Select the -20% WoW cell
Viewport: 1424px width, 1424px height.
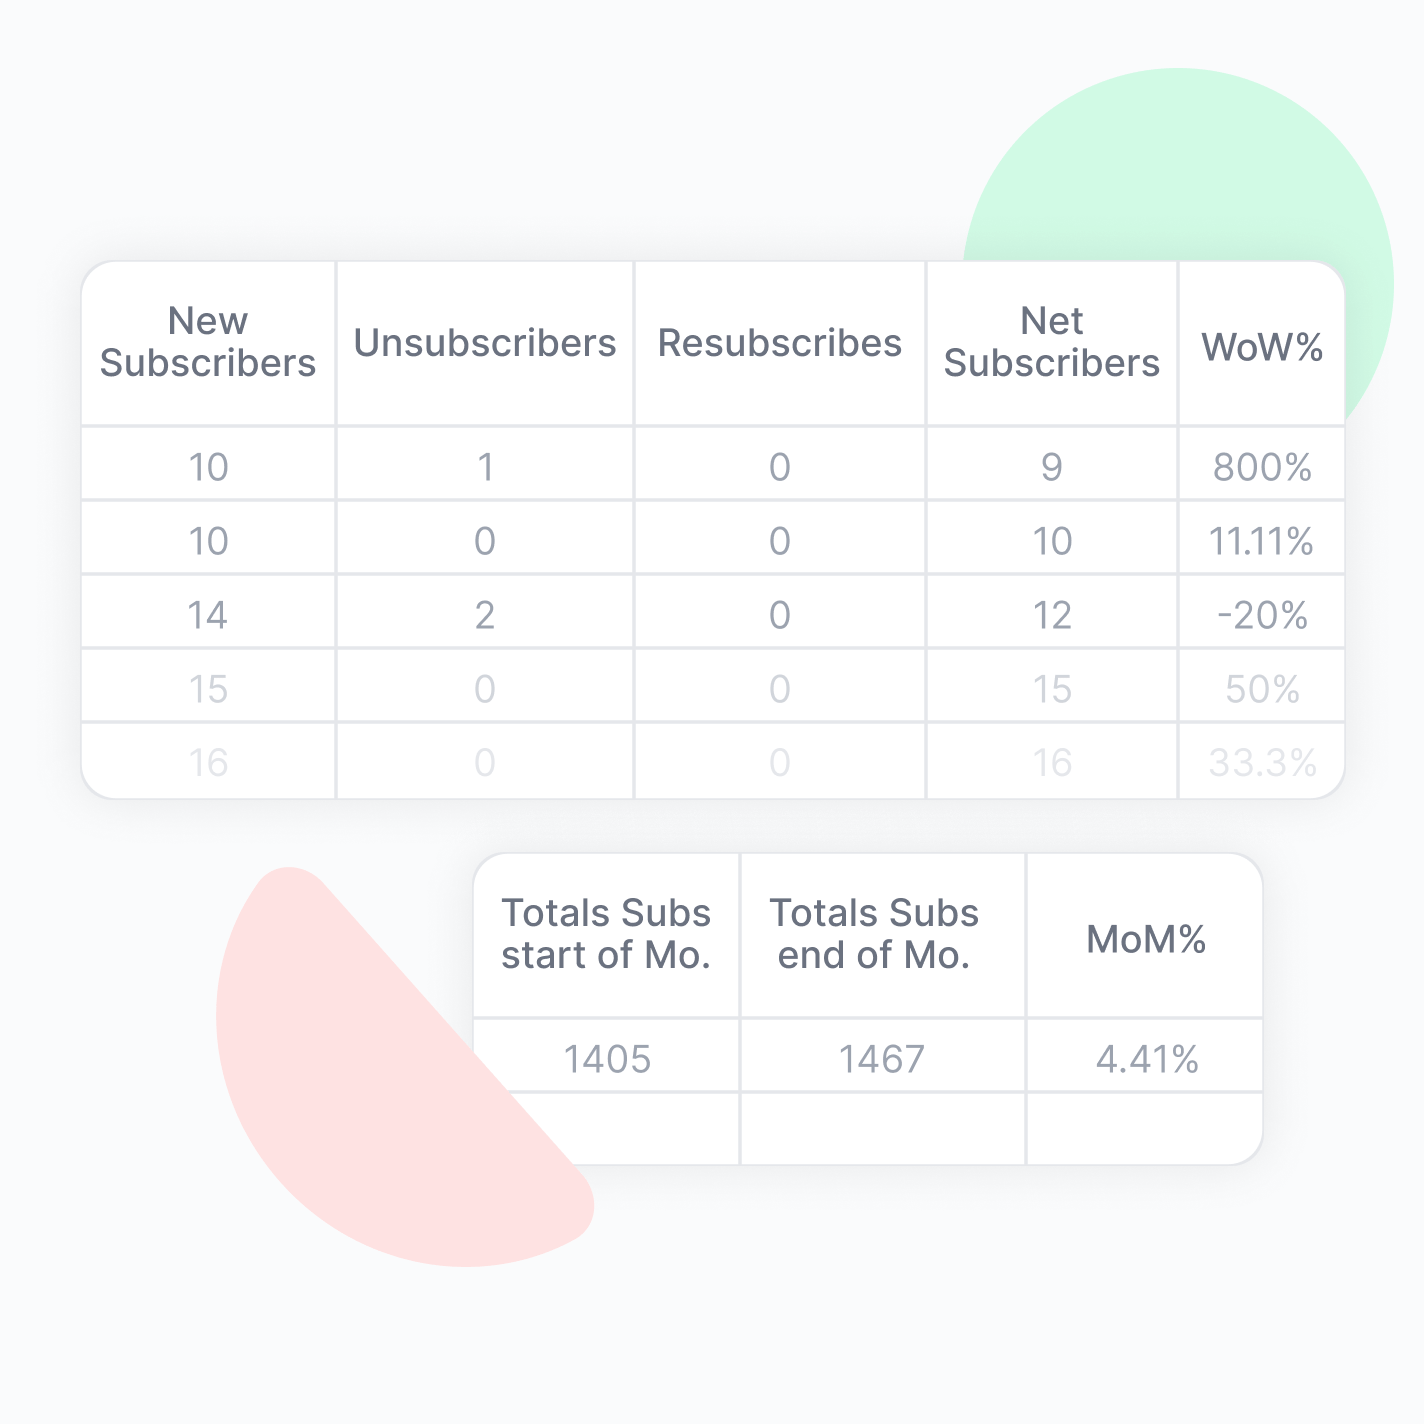click(x=1262, y=615)
